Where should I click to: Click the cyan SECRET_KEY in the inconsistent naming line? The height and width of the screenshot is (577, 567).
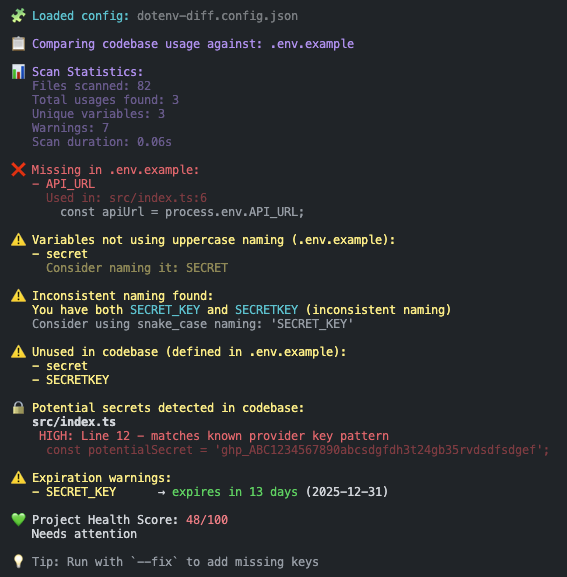tap(165, 310)
